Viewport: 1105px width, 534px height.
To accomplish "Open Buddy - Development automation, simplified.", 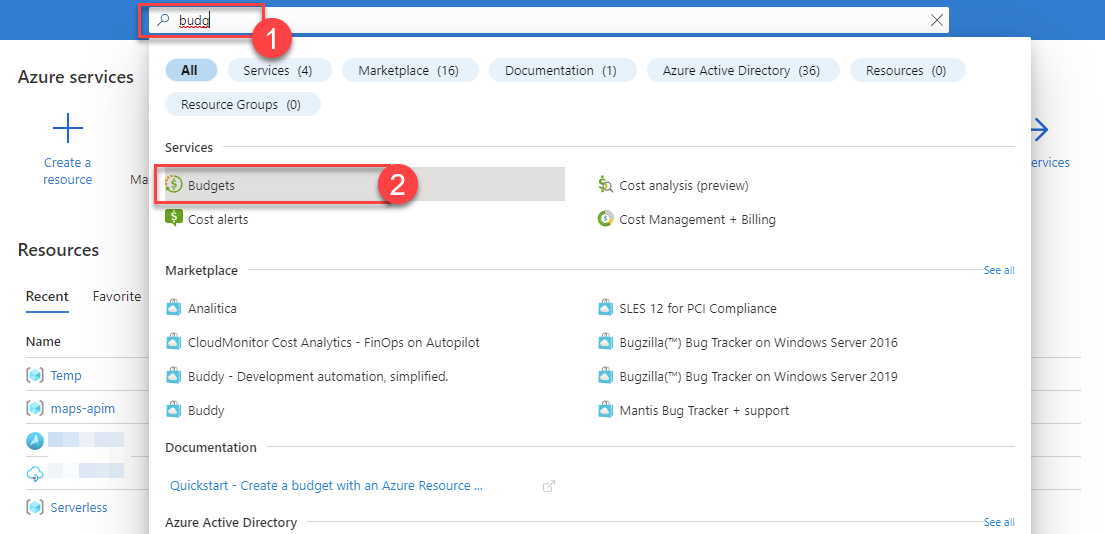I will coord(319,376).
